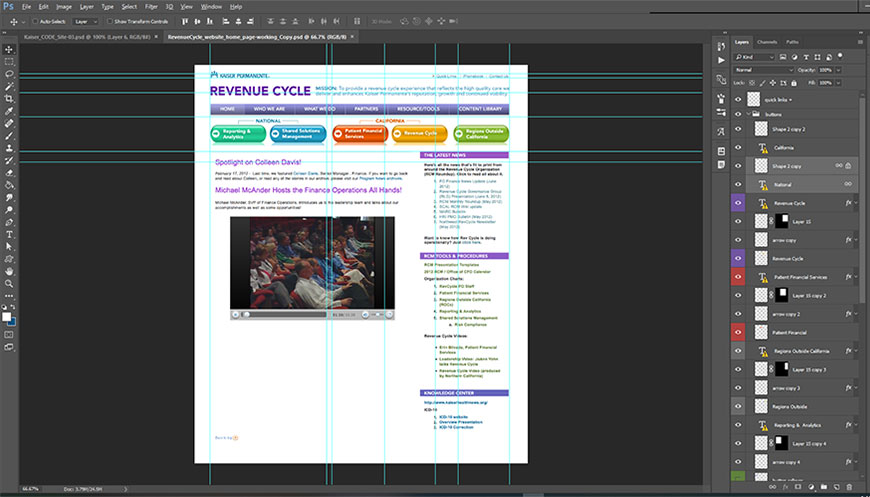Image resolution: width=870 pixels, height=497 pixels.
Task: Select the Zoom tool
Action: 9,283
